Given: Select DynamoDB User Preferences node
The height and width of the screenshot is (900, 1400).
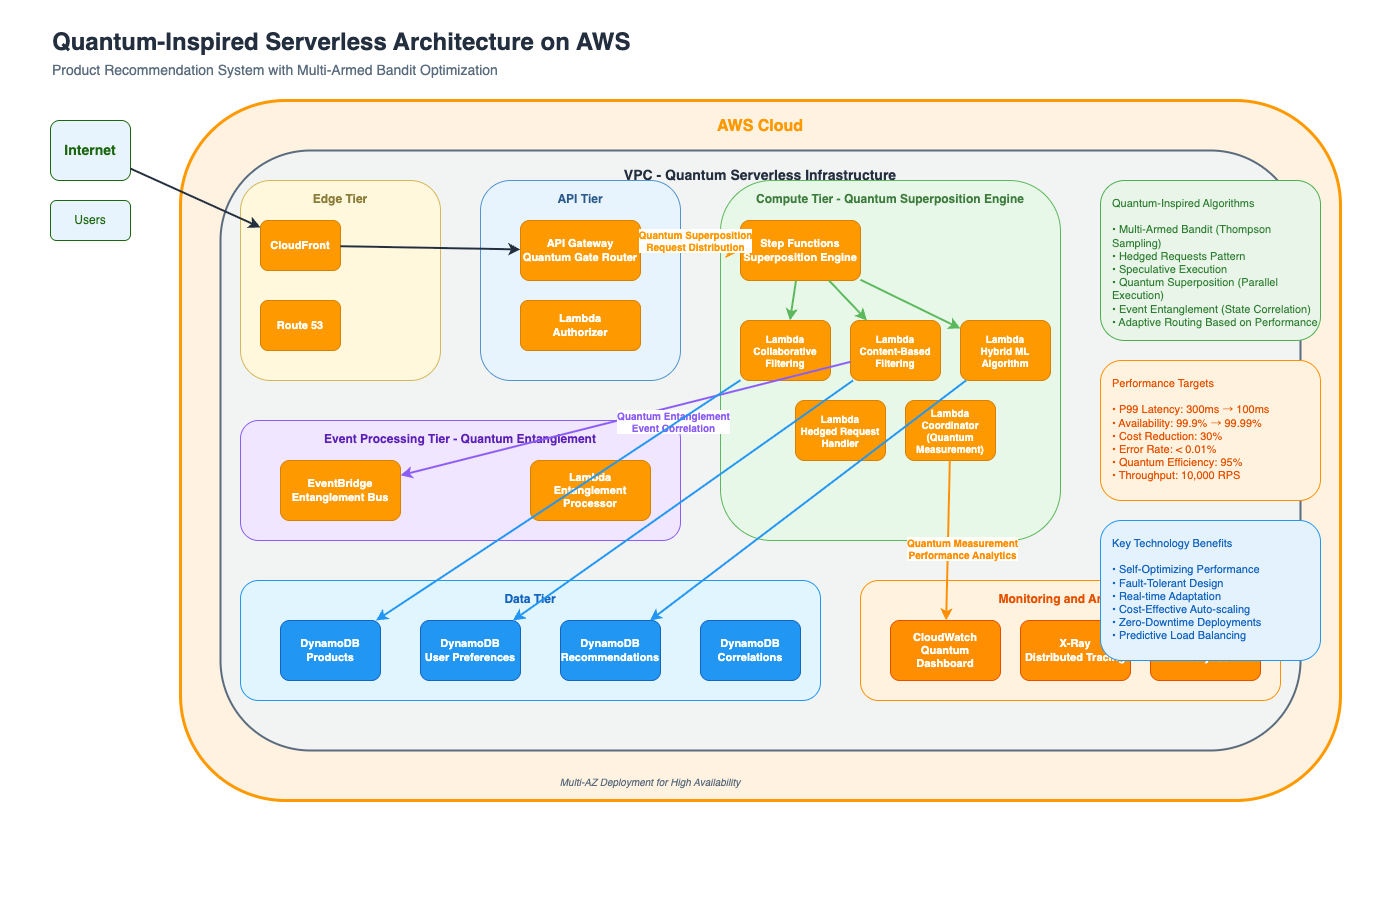Looking at the screenshot, I should point(470,650).
